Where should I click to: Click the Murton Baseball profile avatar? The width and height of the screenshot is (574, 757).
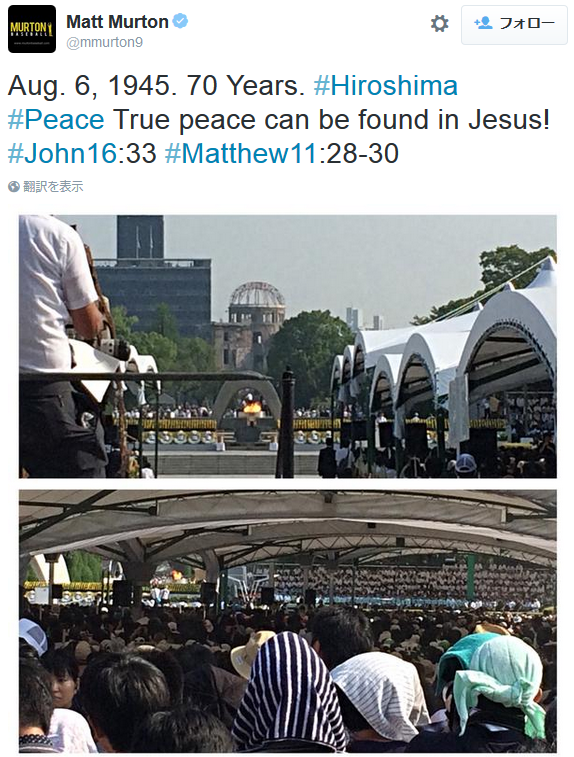[x=32, y=29]
